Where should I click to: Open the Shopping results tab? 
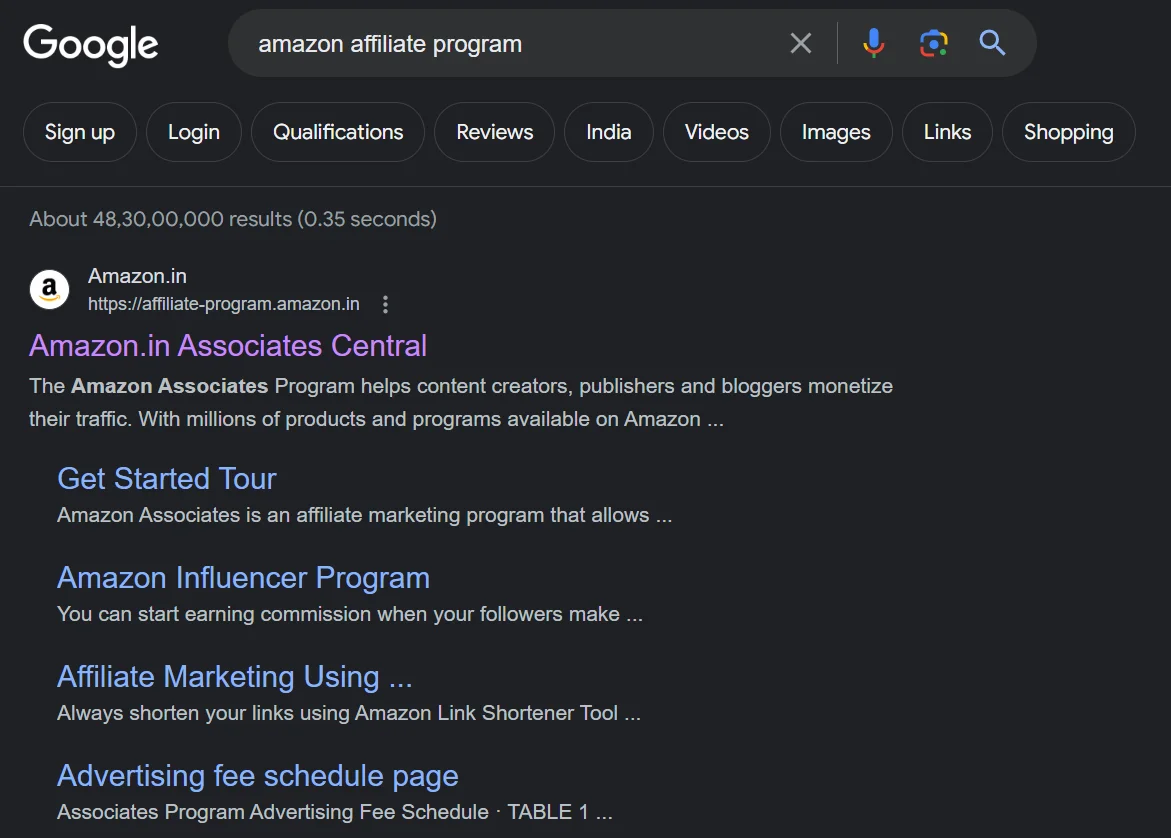[1068, 132]
